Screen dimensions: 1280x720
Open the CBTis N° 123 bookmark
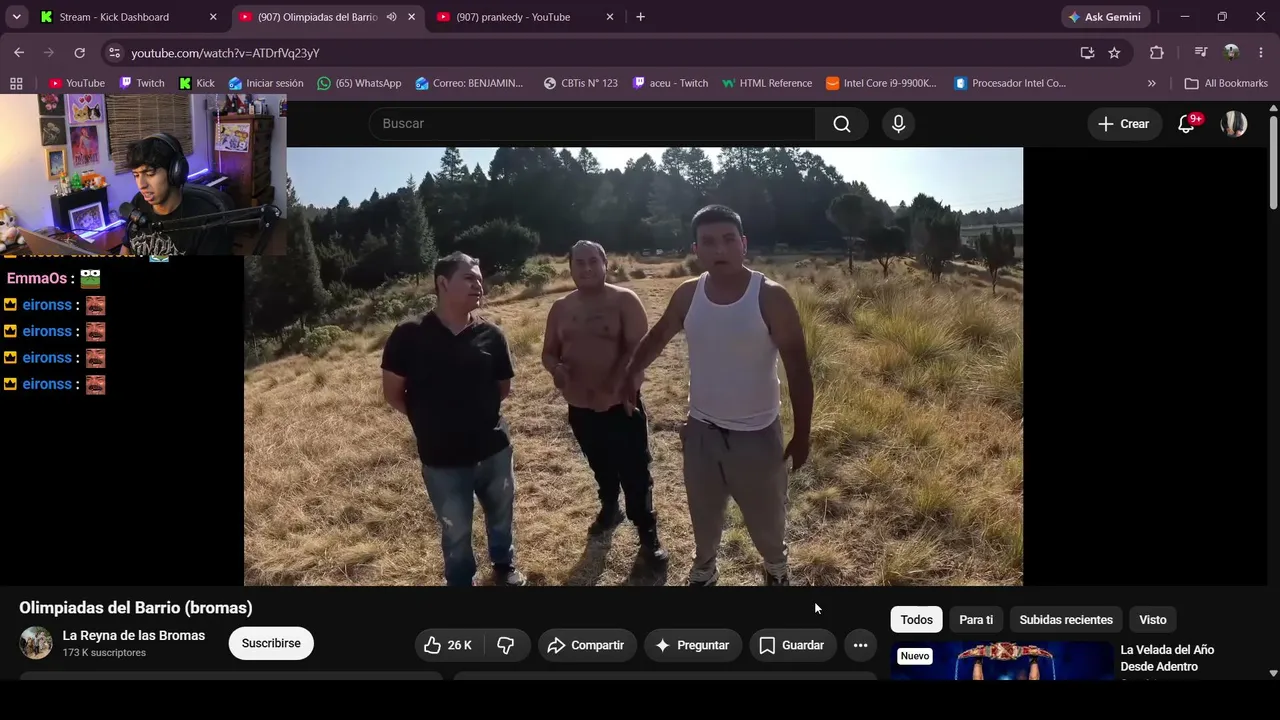click(x=580, y=83)
